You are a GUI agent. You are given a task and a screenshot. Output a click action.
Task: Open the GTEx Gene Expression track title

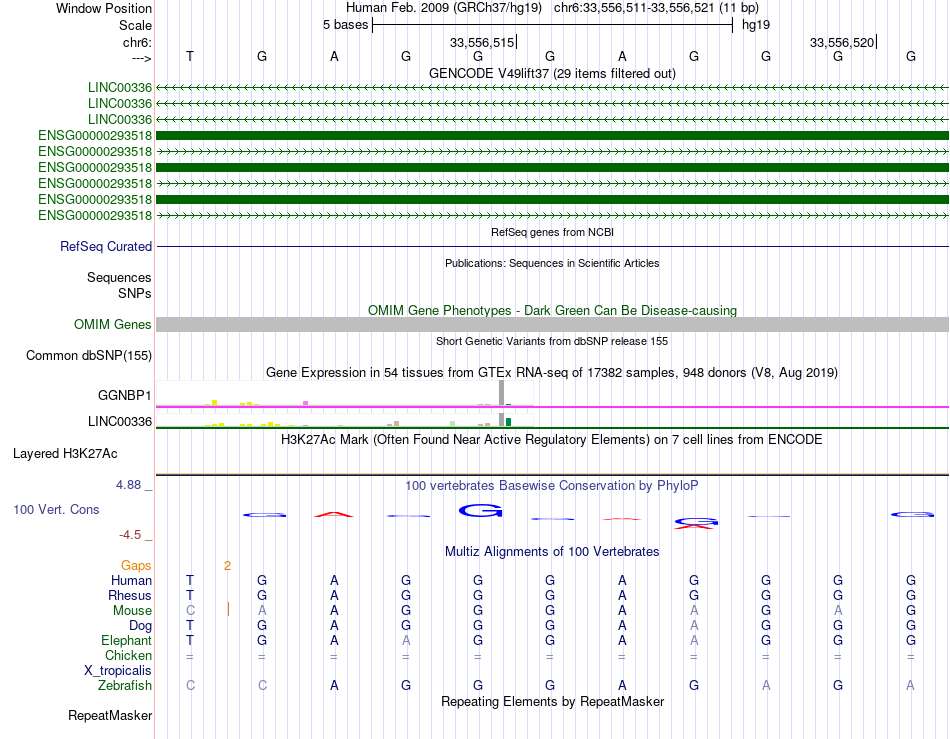click(552, 373)
